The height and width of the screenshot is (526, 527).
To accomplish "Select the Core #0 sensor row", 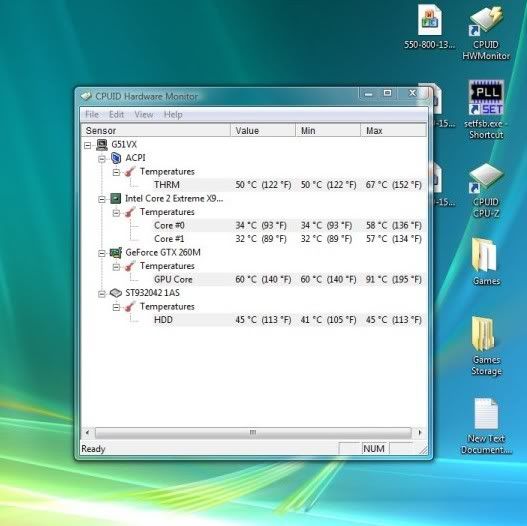I will click(288, 226).
